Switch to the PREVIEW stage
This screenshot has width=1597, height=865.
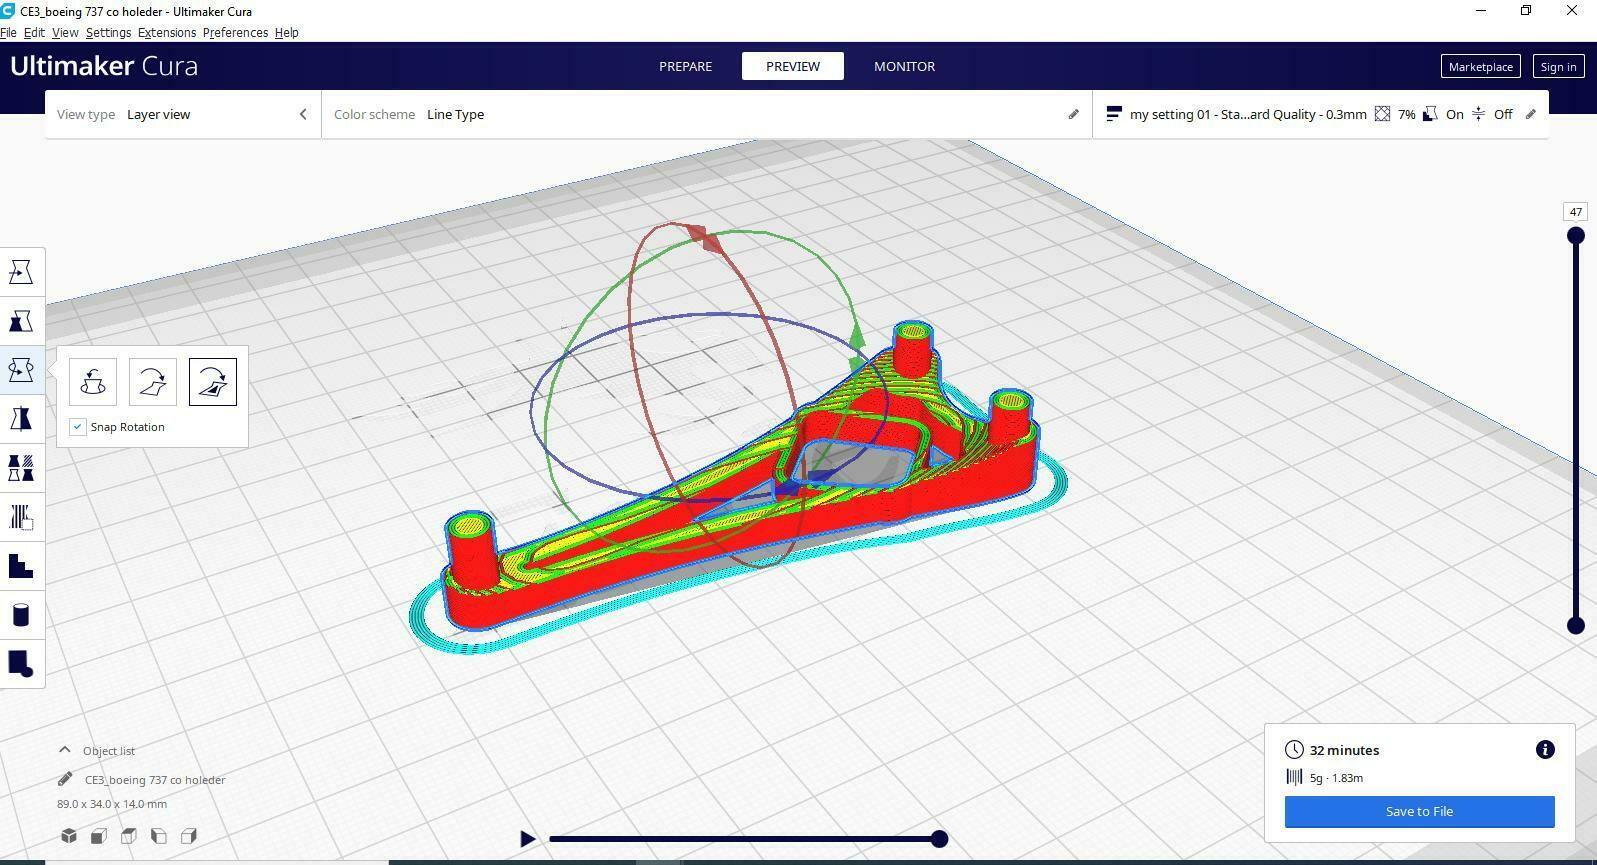click(x=793, y=66)
